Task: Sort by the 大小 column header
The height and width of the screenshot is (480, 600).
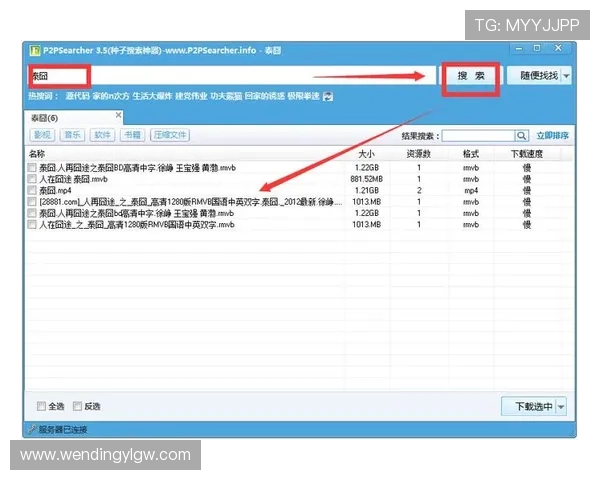Action: (x=367, y=154)
